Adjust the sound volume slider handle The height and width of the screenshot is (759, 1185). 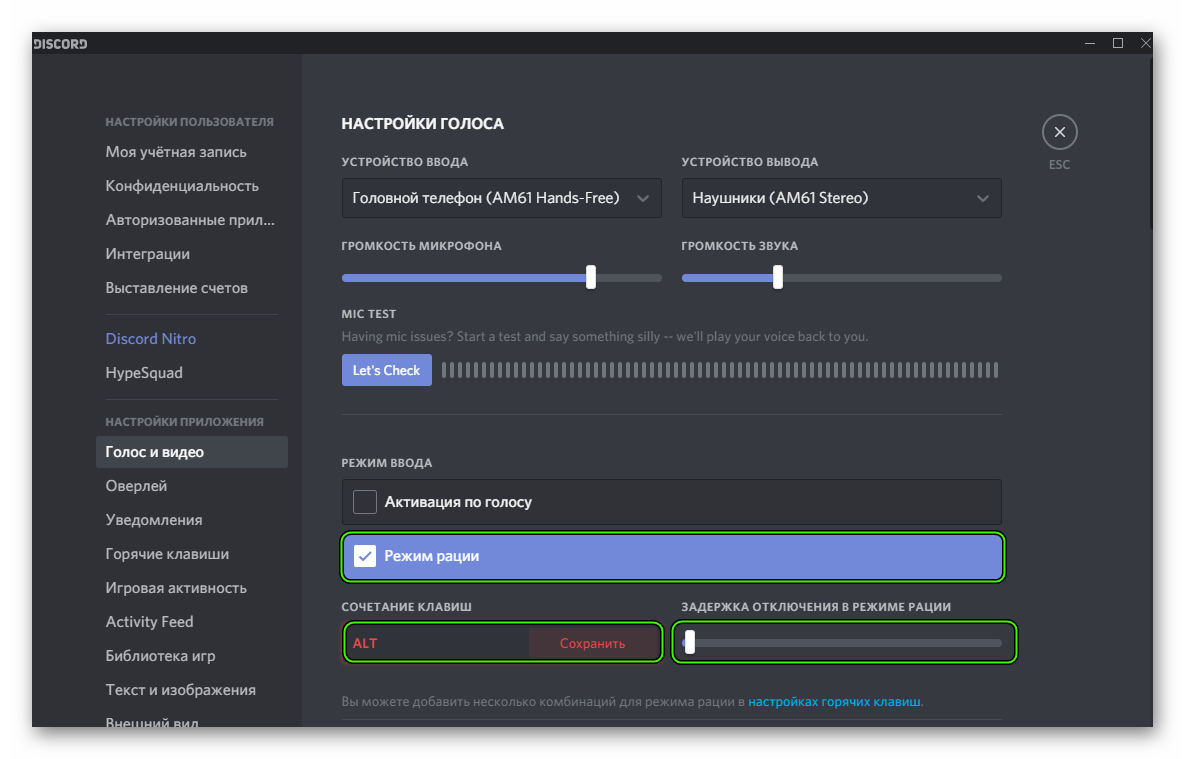(778, 277)
